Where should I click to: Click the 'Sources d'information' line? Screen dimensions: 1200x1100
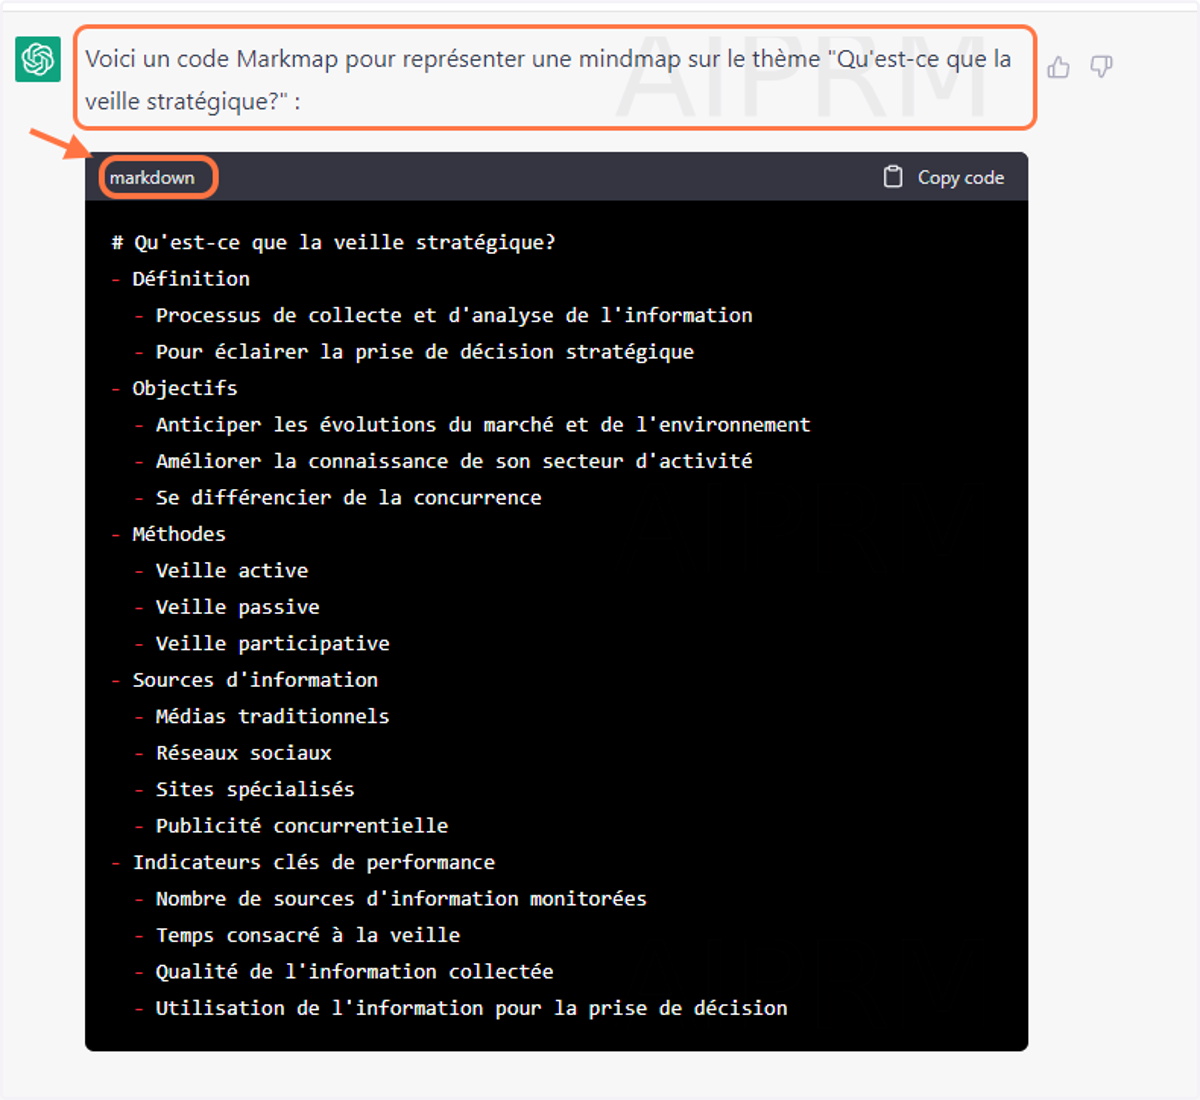pyautogui.click(x=255, y=680)
